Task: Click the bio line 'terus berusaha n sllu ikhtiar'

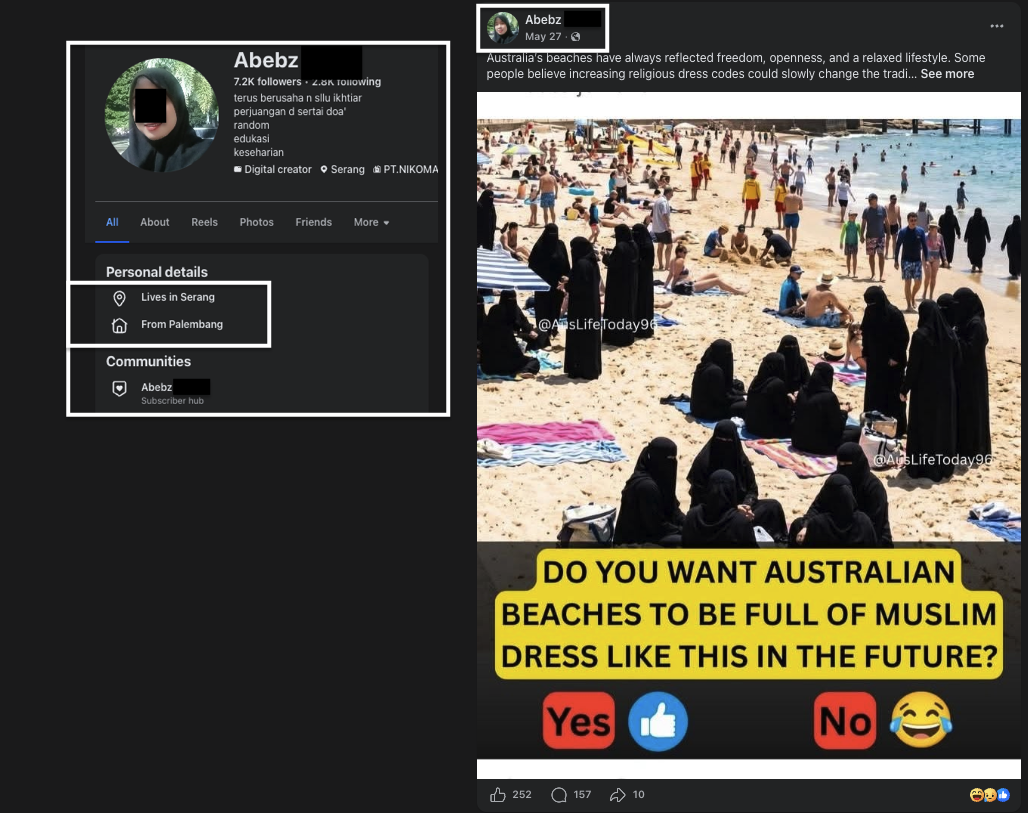Action: pyautogui.click(x=298, y=98)
